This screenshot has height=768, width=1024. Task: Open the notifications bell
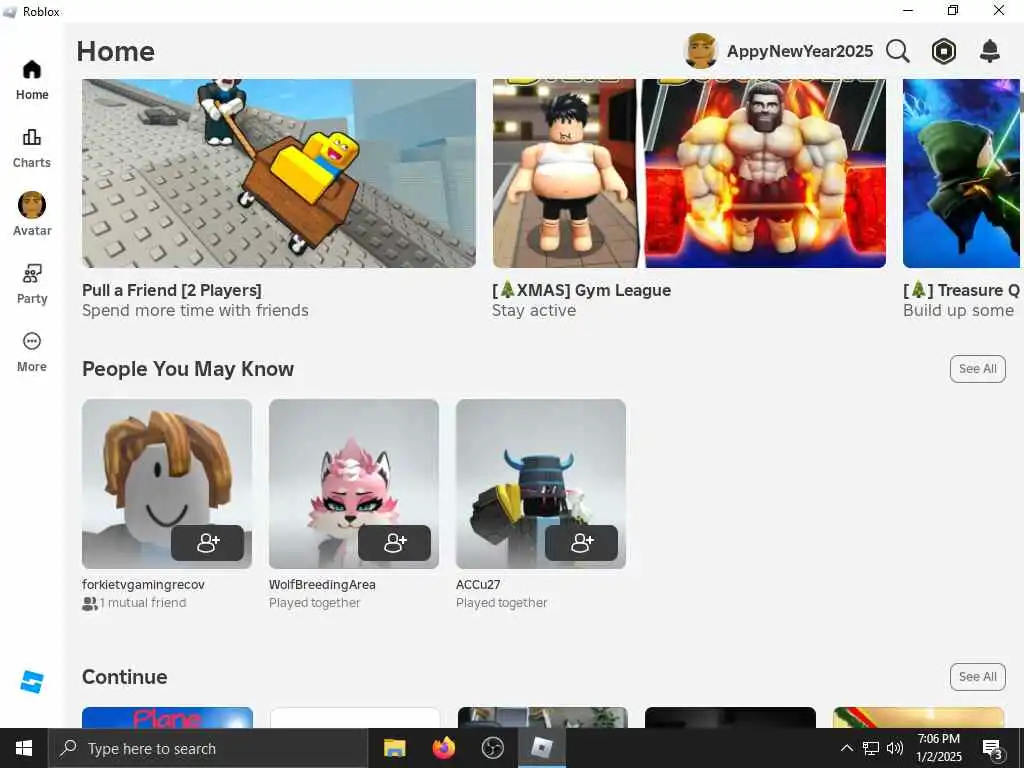coord(990,51)
